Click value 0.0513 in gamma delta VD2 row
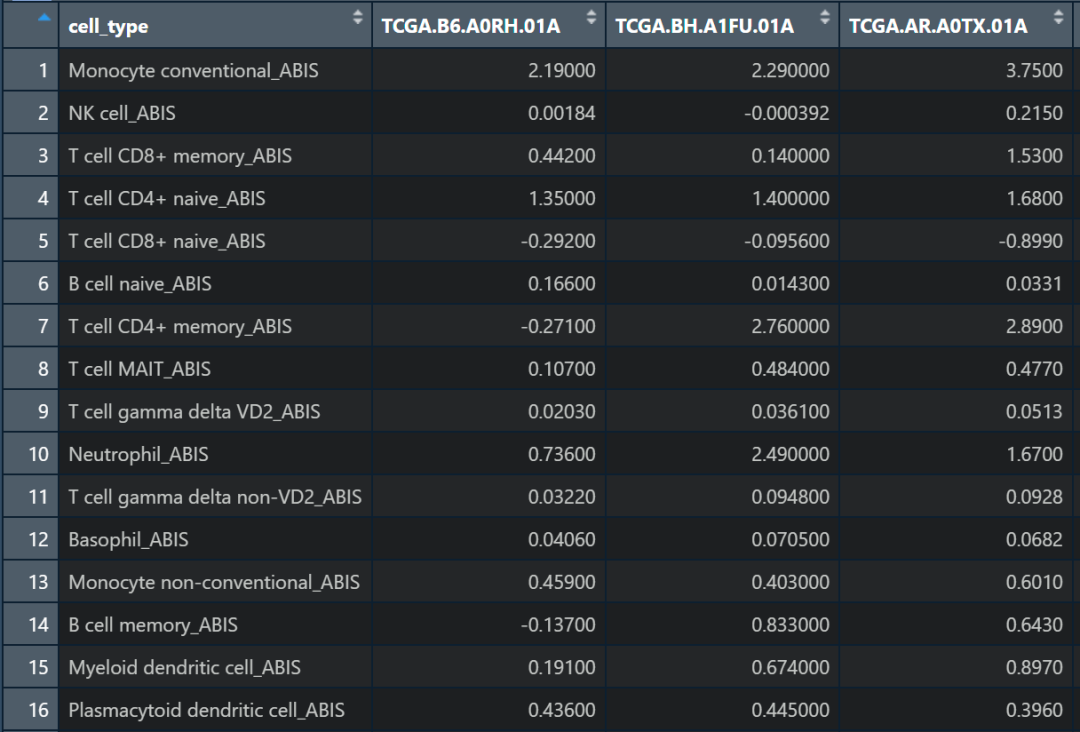Image resolution: width=1080 pixels, height=732 pixels. click(x=1034, y=412)
